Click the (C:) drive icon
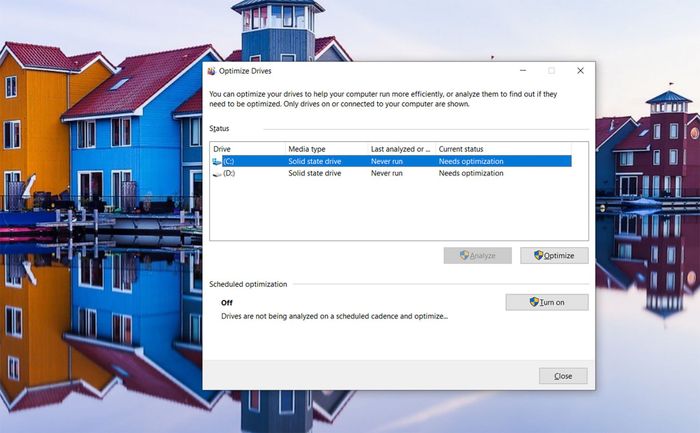 pyautogui.click(x=217, y=161)
